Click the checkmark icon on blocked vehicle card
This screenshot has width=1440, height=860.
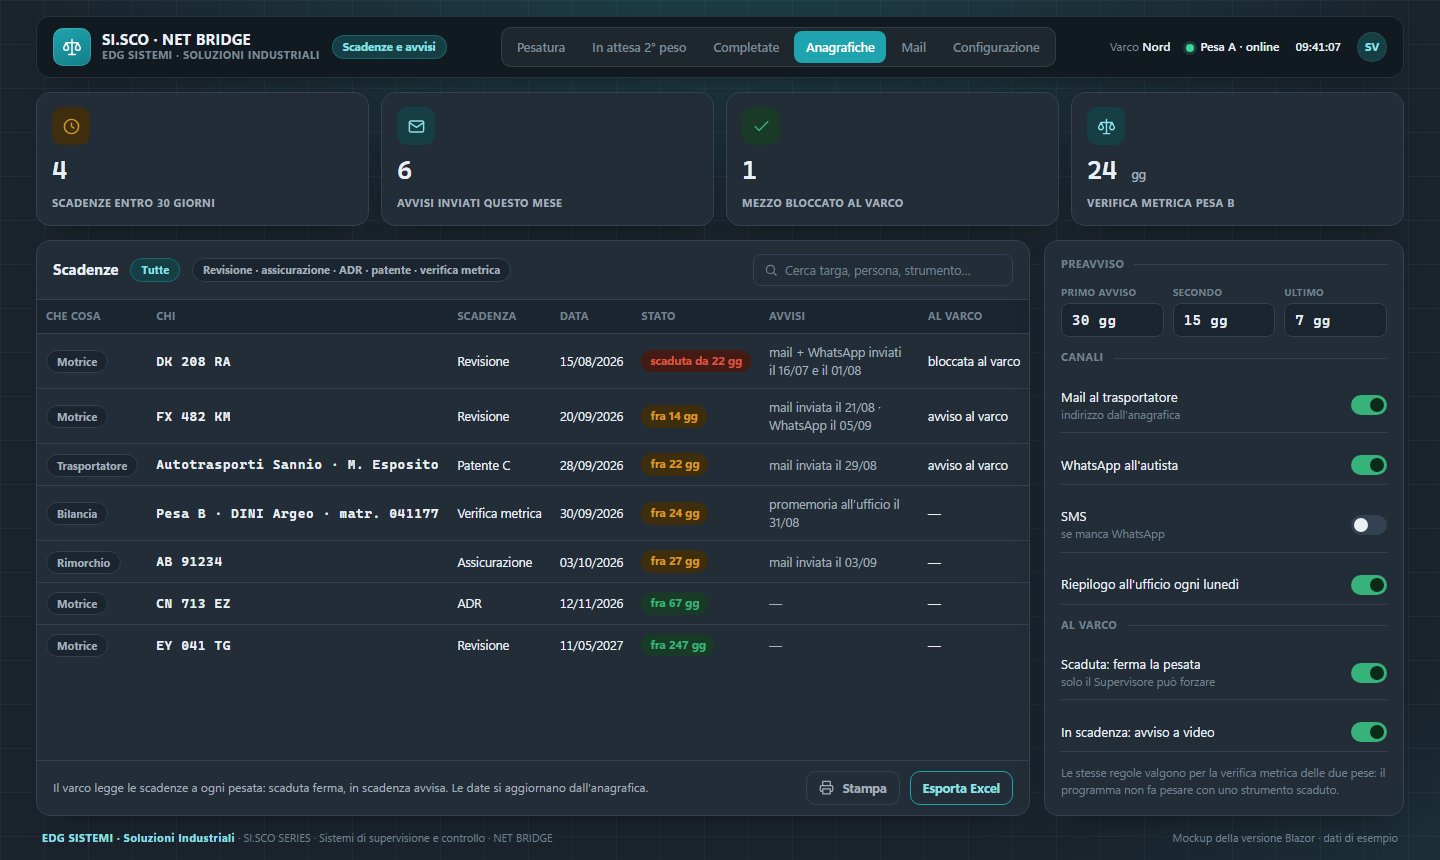[761, 127]
